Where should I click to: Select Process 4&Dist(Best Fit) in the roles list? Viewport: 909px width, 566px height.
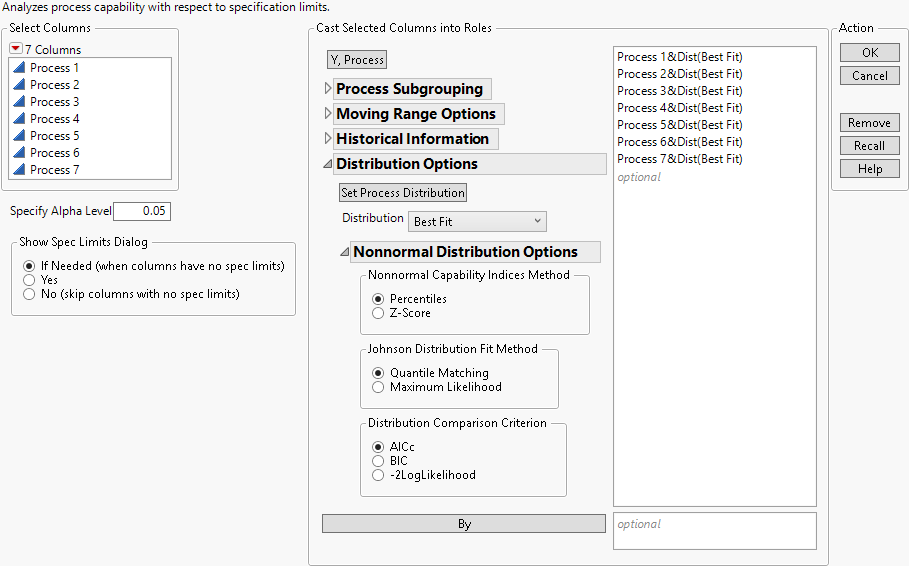(680, 108)
